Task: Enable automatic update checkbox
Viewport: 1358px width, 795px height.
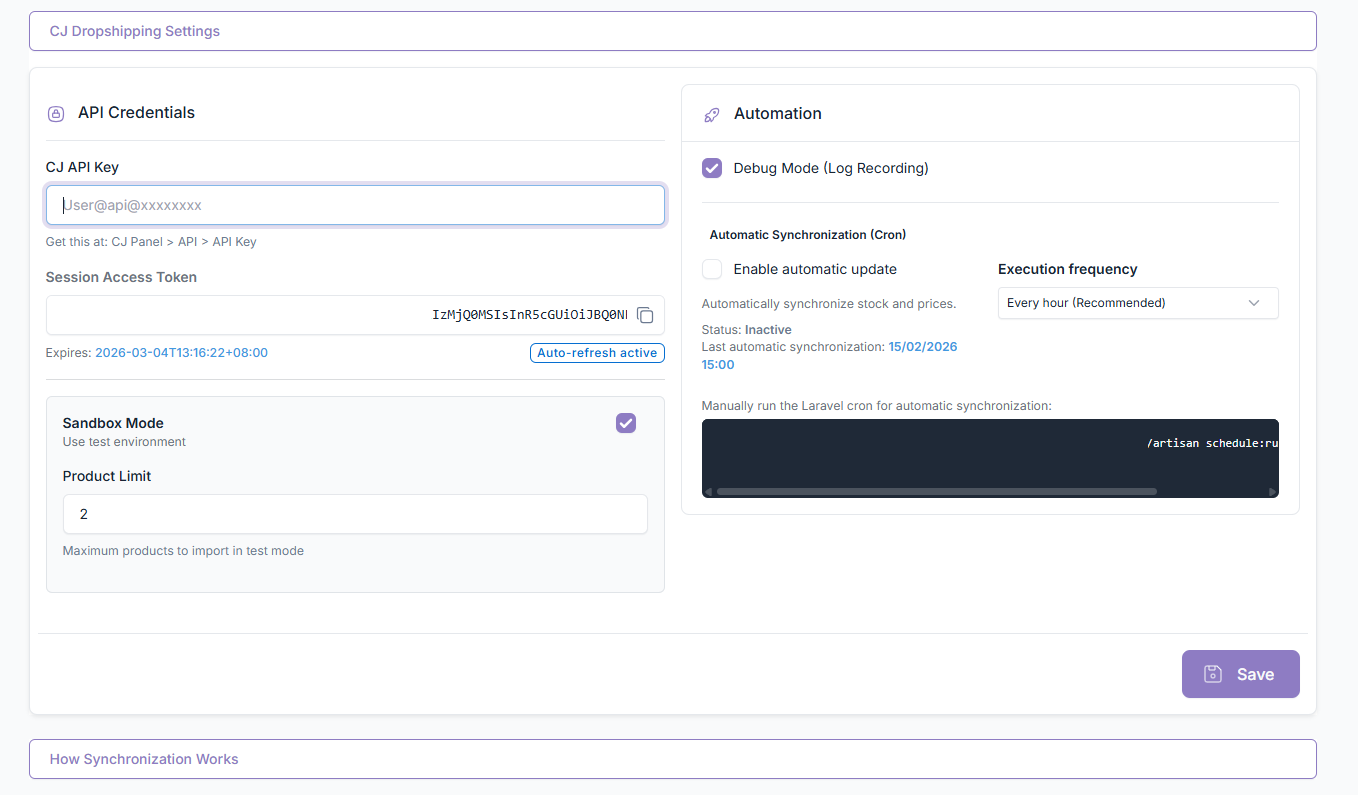Action: point(712,269)
